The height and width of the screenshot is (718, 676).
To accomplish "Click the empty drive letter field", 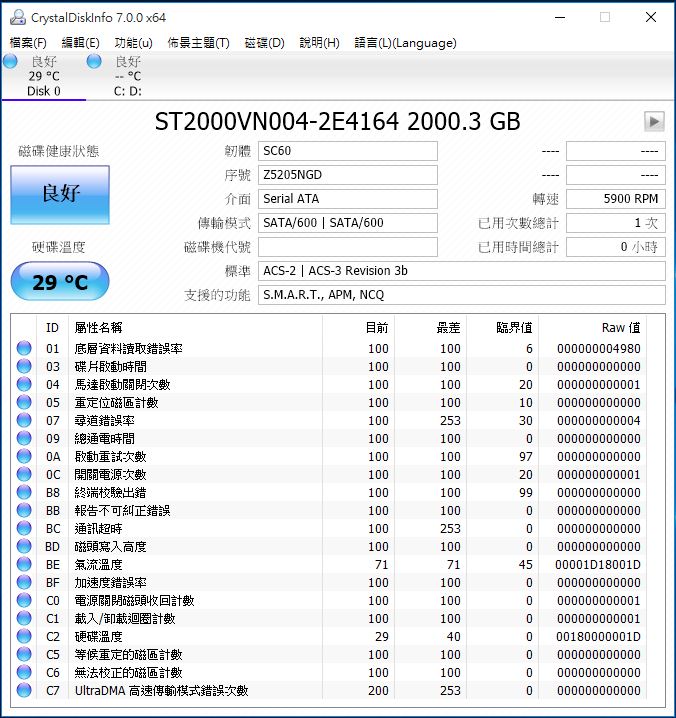I will 348,247.
